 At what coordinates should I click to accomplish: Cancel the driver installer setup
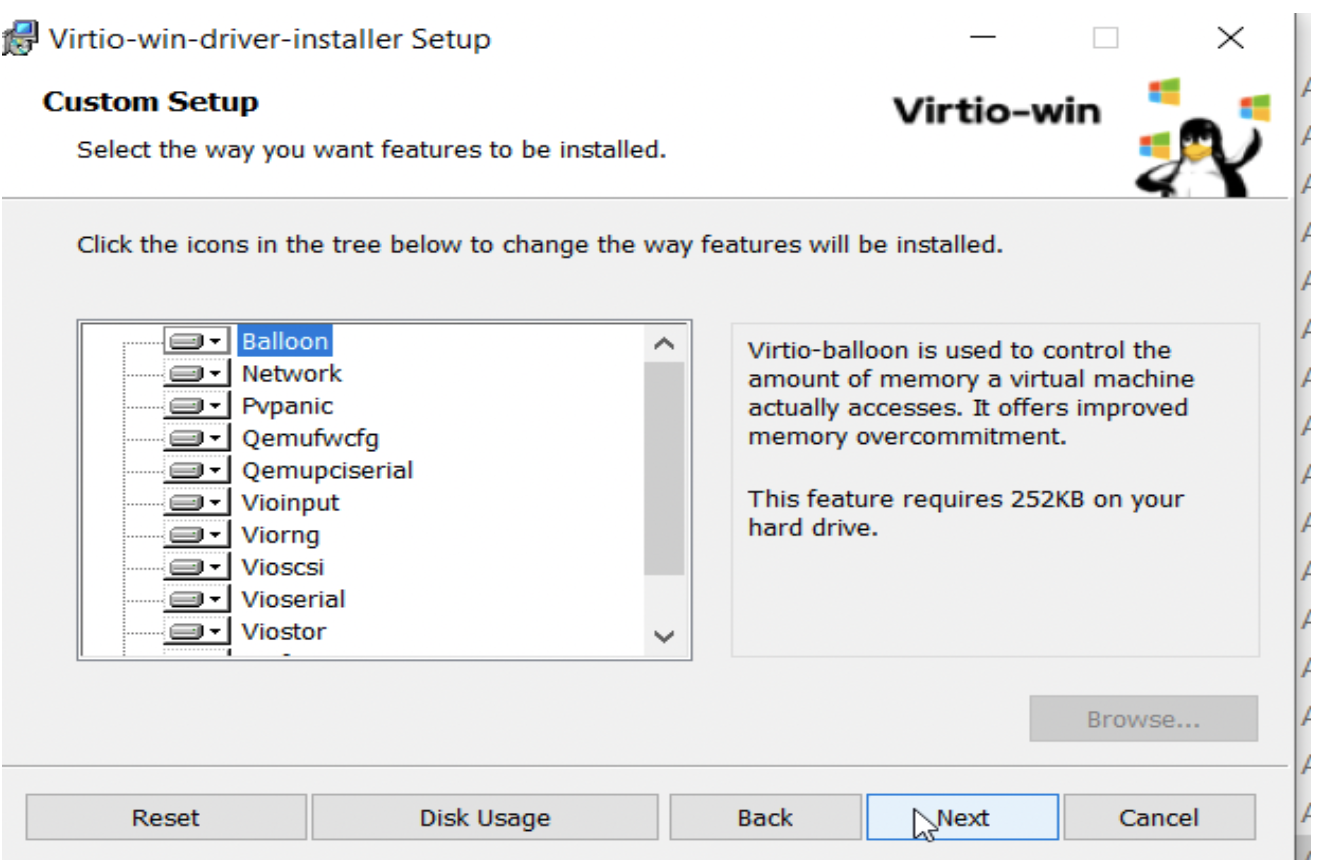(x=1159, y=818)
